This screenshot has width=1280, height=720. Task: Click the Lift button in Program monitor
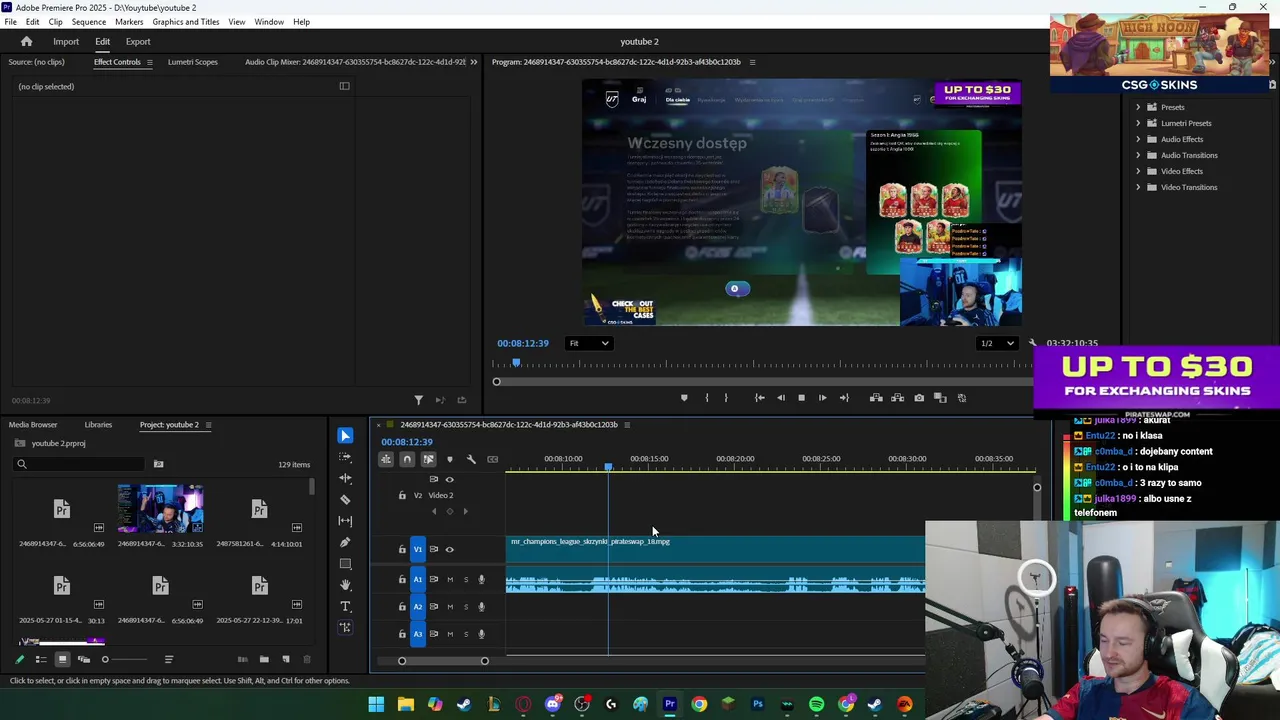coord(876,398)
